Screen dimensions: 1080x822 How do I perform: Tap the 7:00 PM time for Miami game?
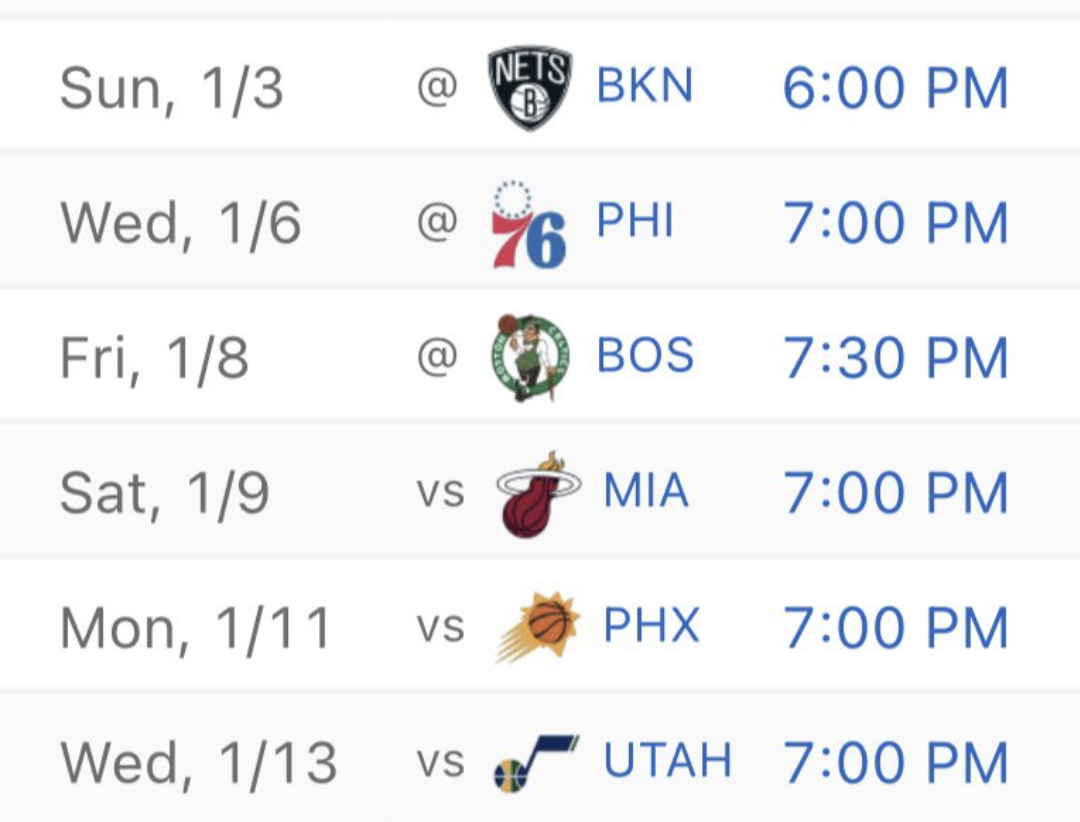tap(895, 493)
